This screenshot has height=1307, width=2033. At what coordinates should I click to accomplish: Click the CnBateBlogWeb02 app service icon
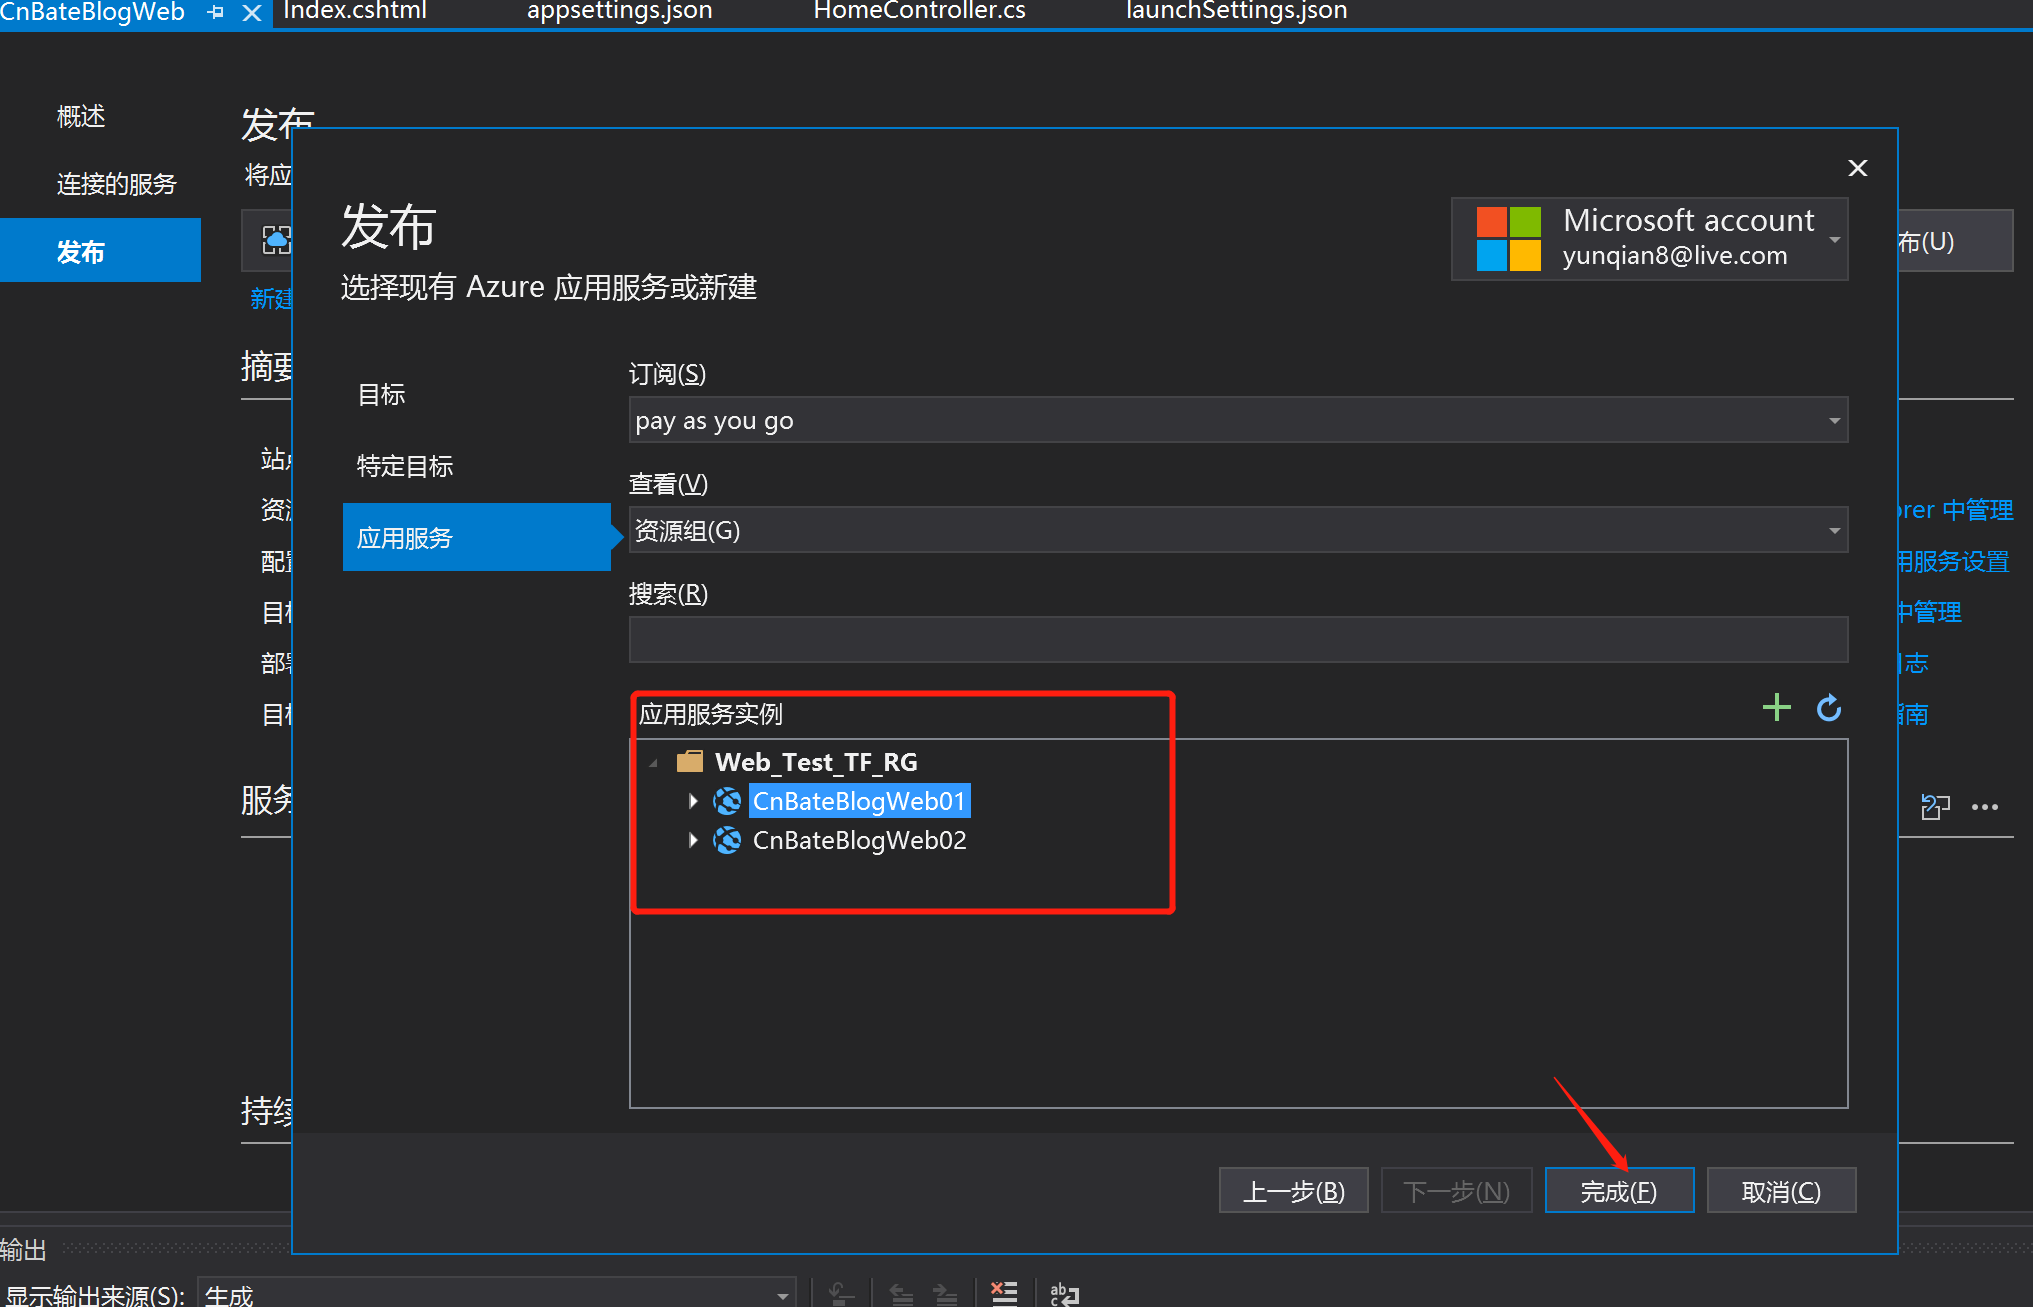727,840
